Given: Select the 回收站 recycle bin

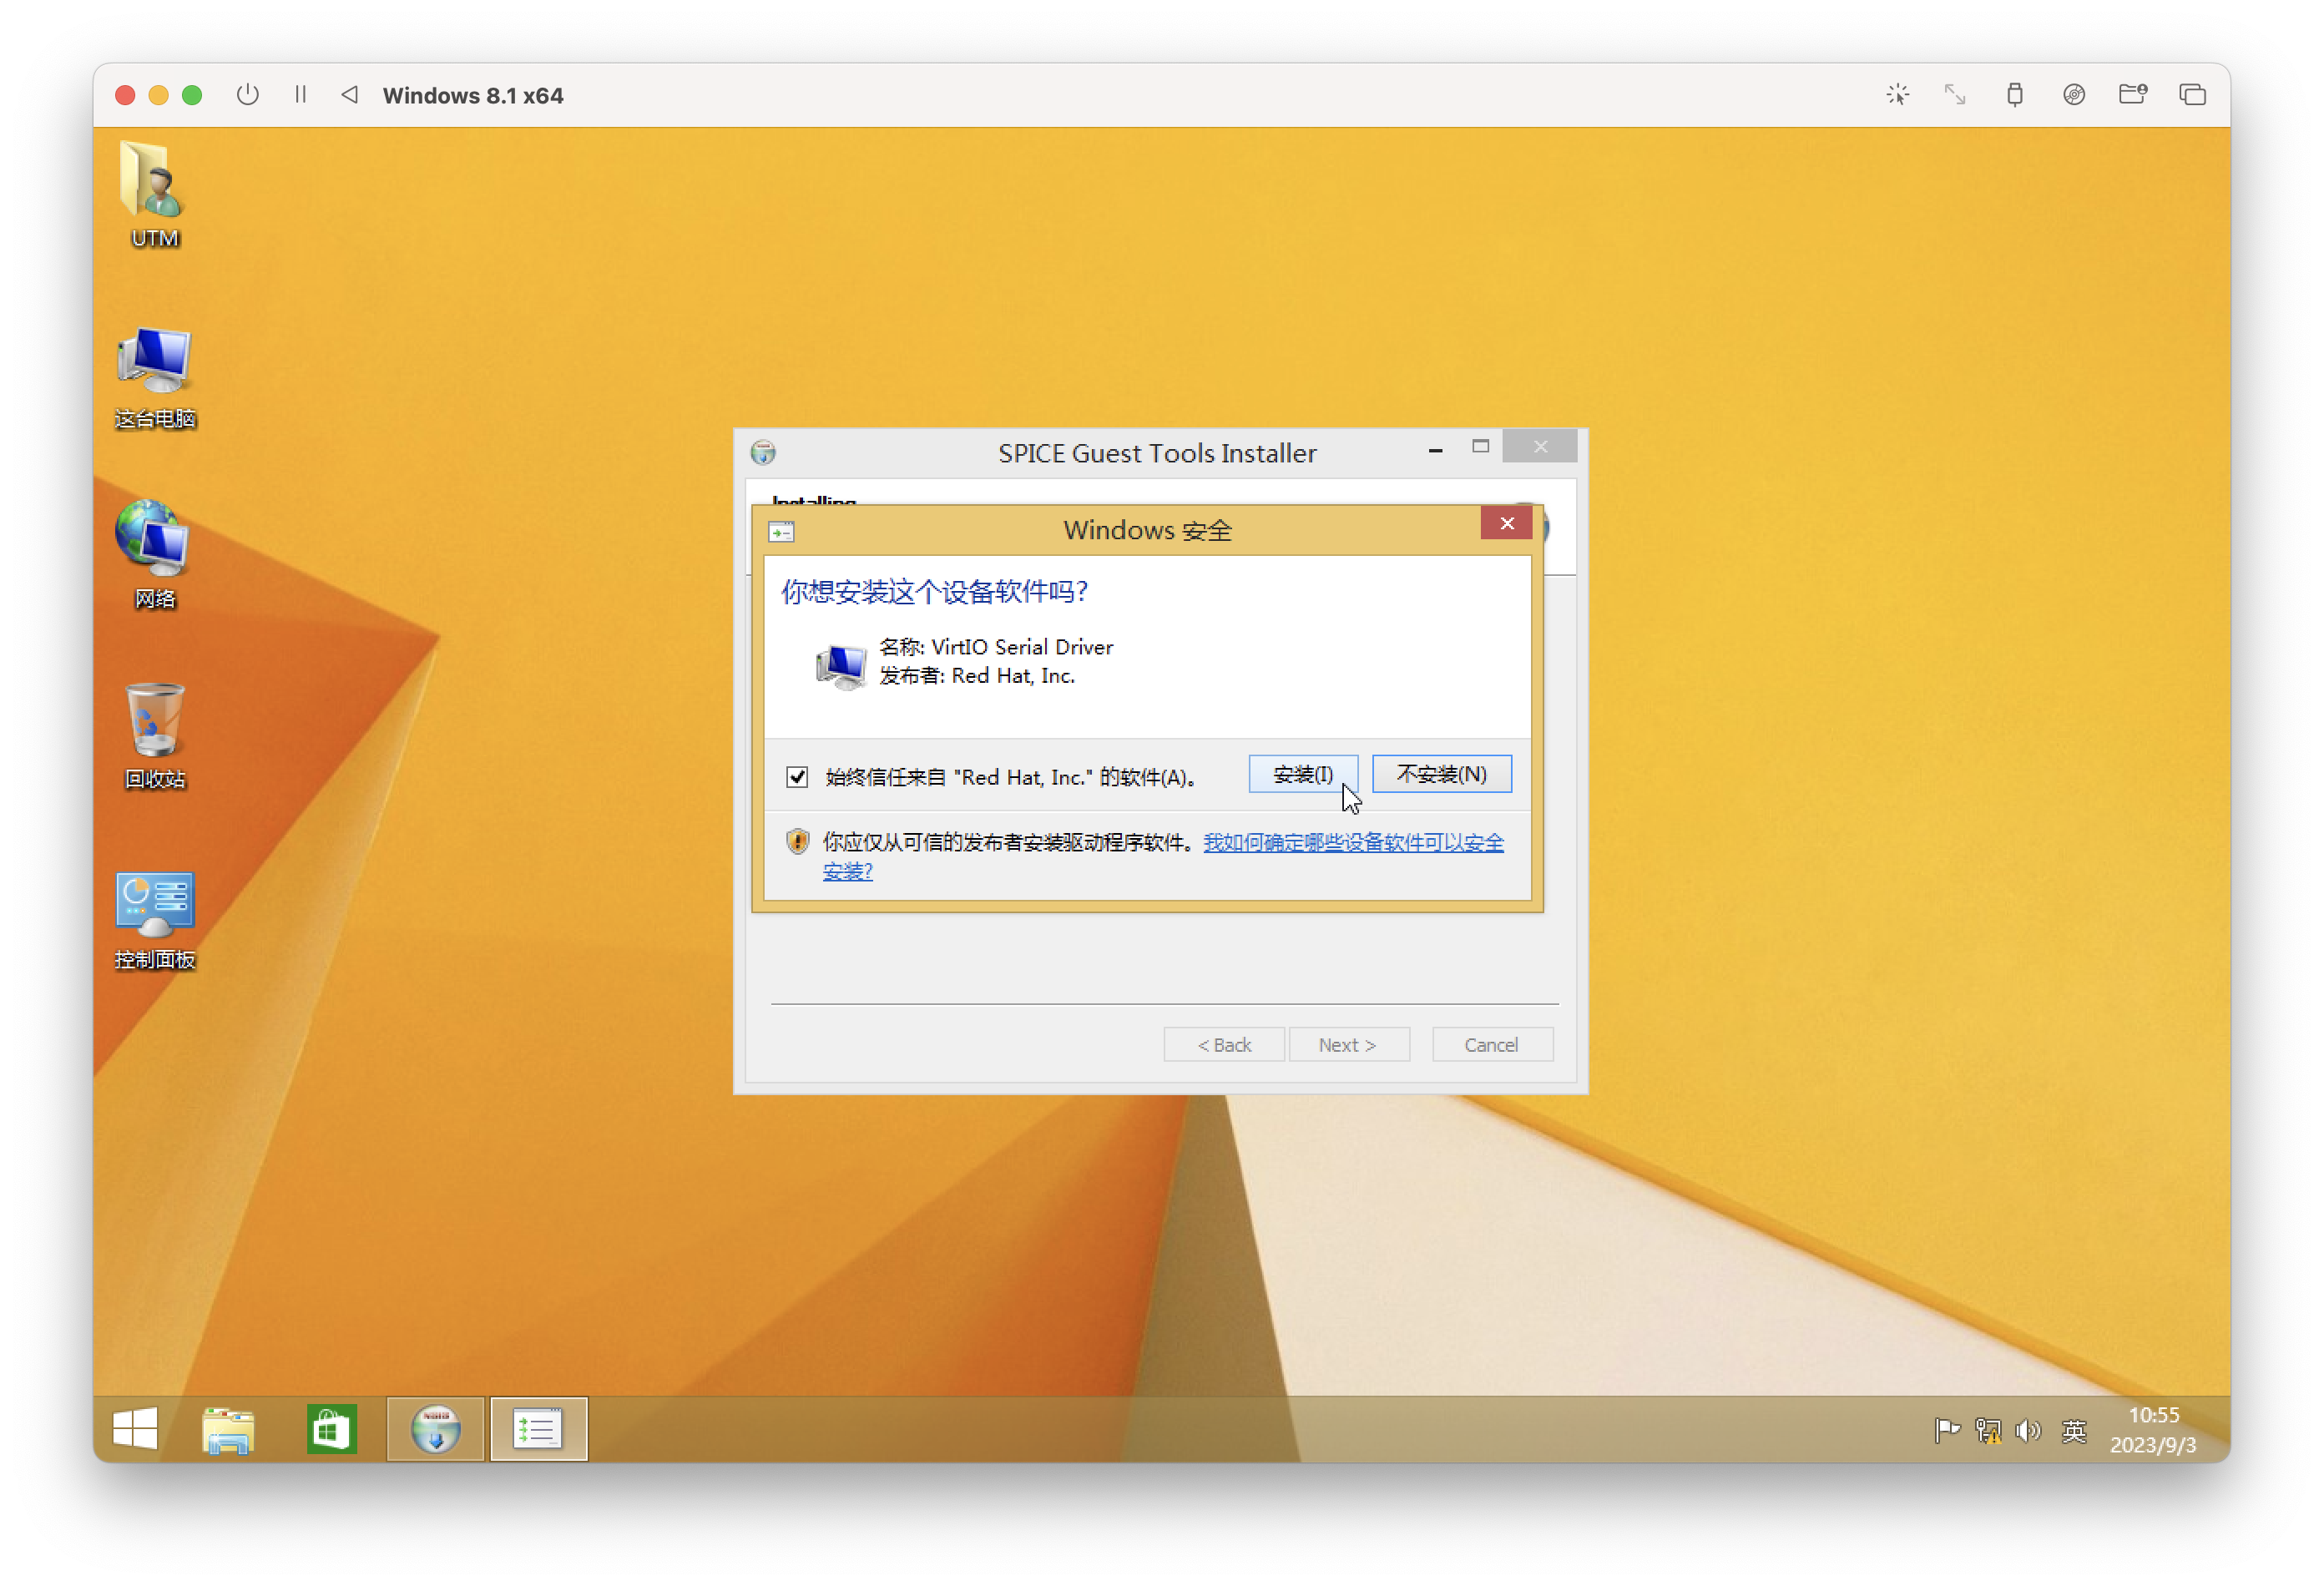Looking at the screenshot, I should pos(154,736).
